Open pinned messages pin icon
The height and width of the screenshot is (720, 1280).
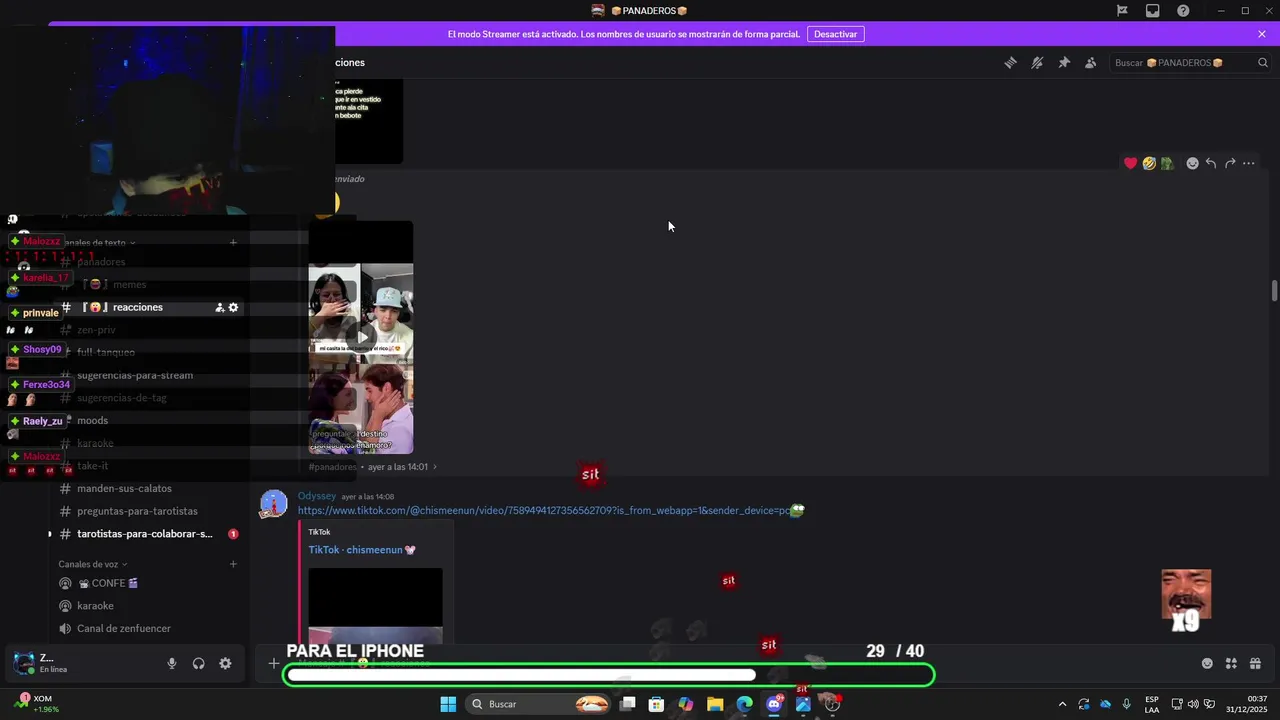pos(1064,62)
